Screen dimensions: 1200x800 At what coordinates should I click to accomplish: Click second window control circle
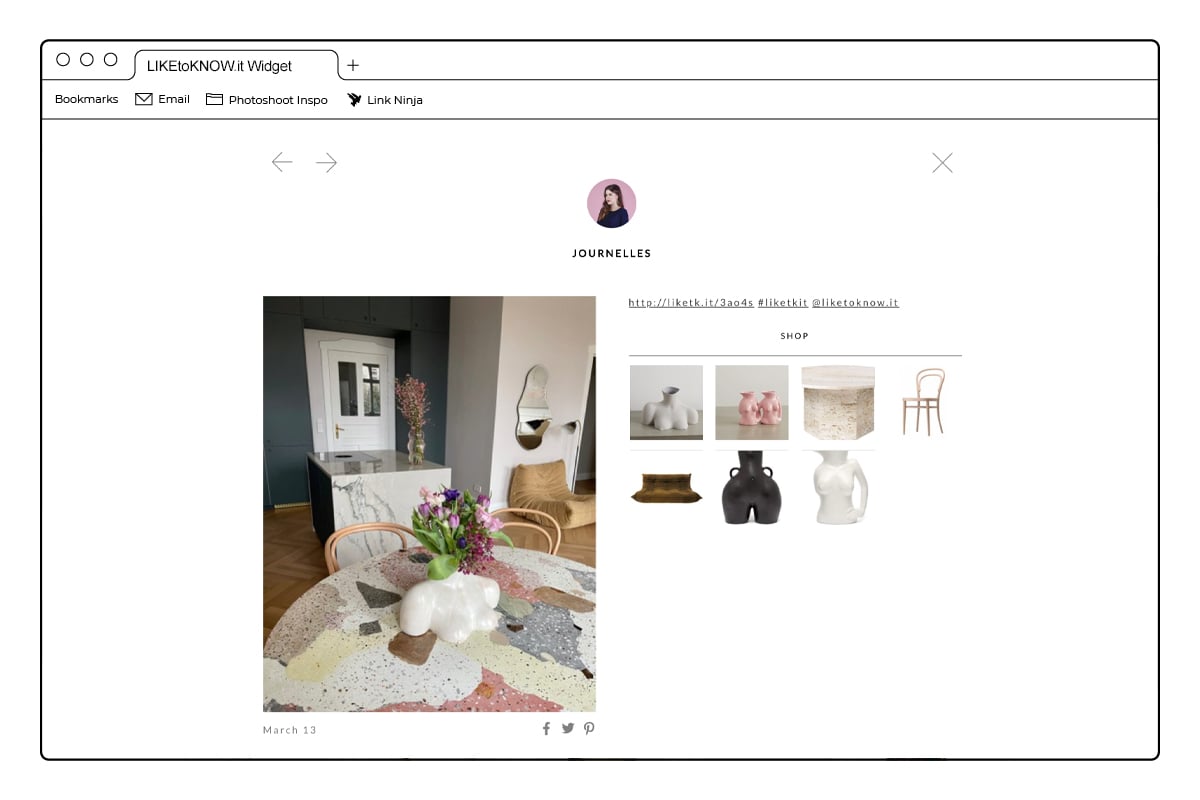pos(87,60)
